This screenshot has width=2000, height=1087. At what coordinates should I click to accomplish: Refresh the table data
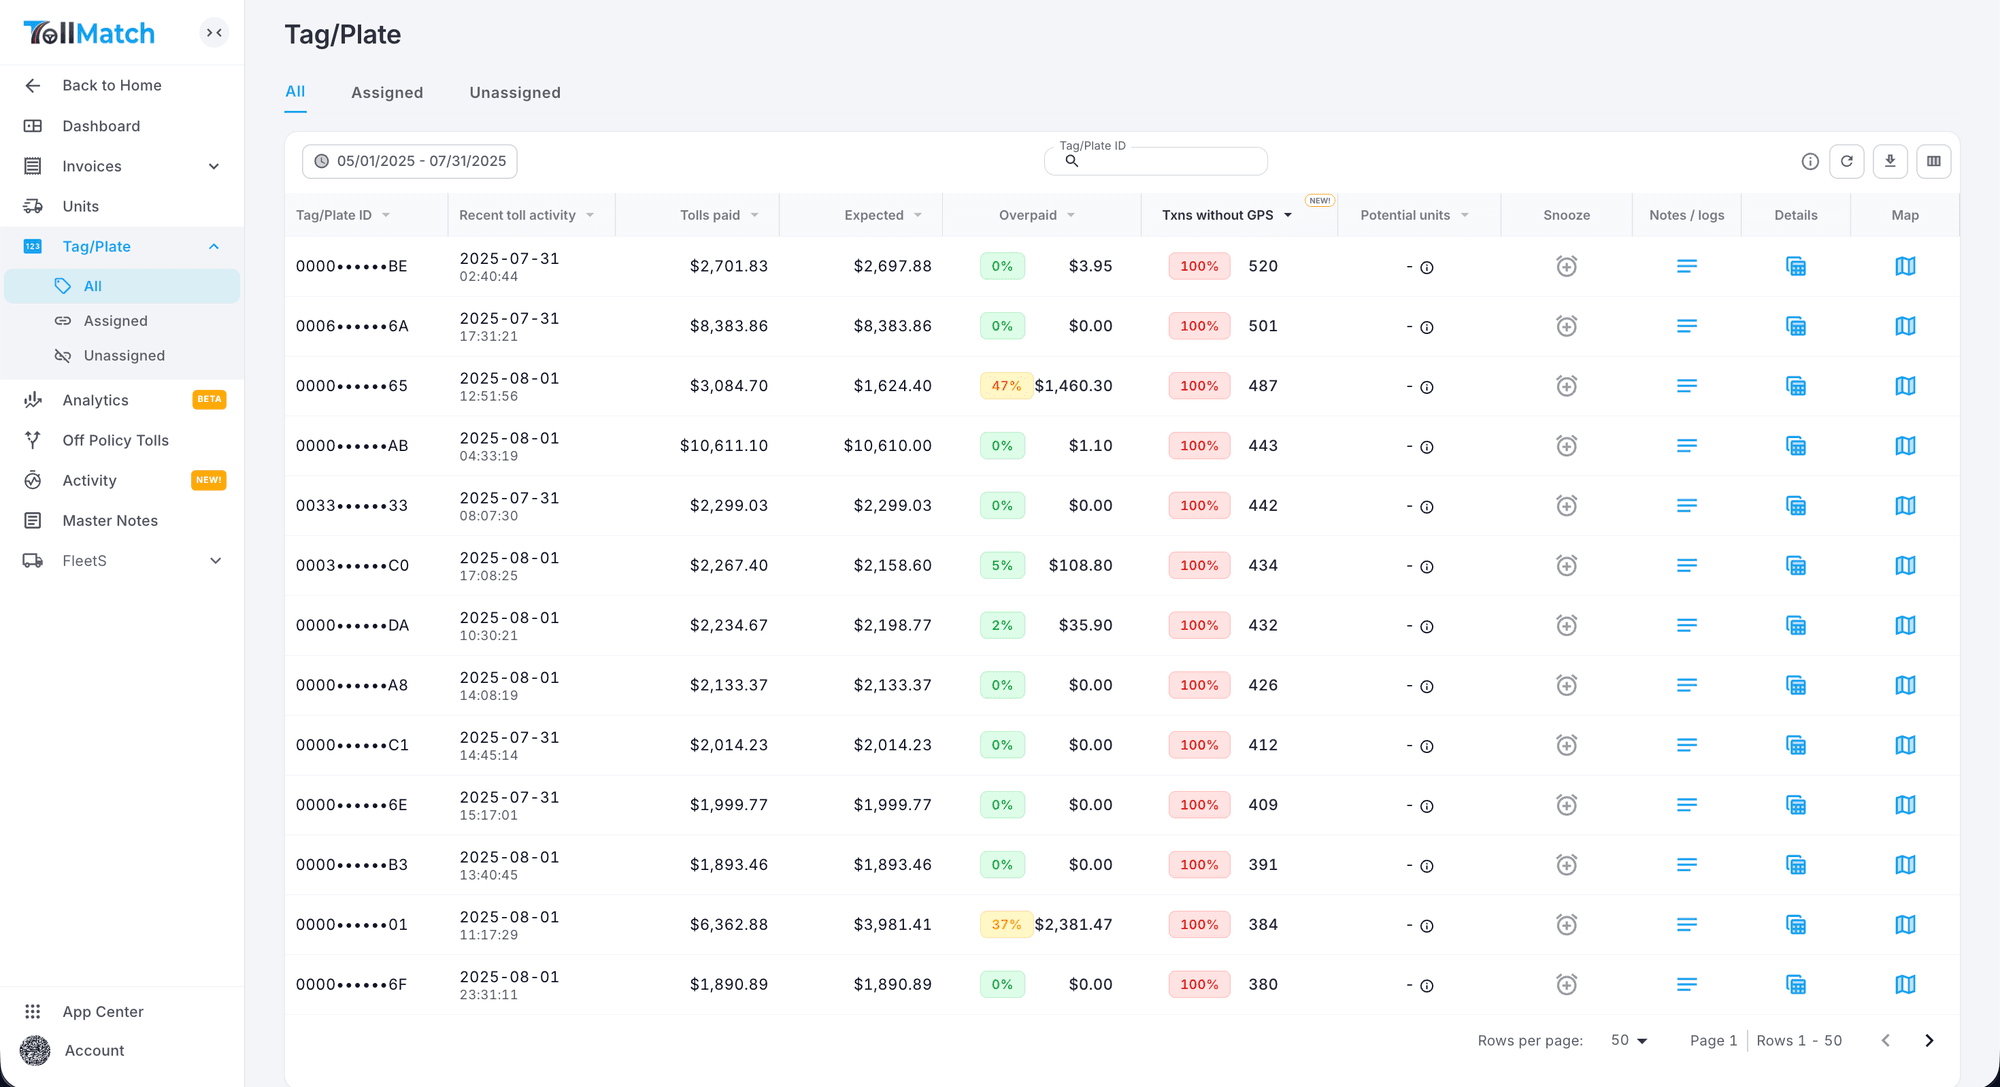tap(1847, 161)
